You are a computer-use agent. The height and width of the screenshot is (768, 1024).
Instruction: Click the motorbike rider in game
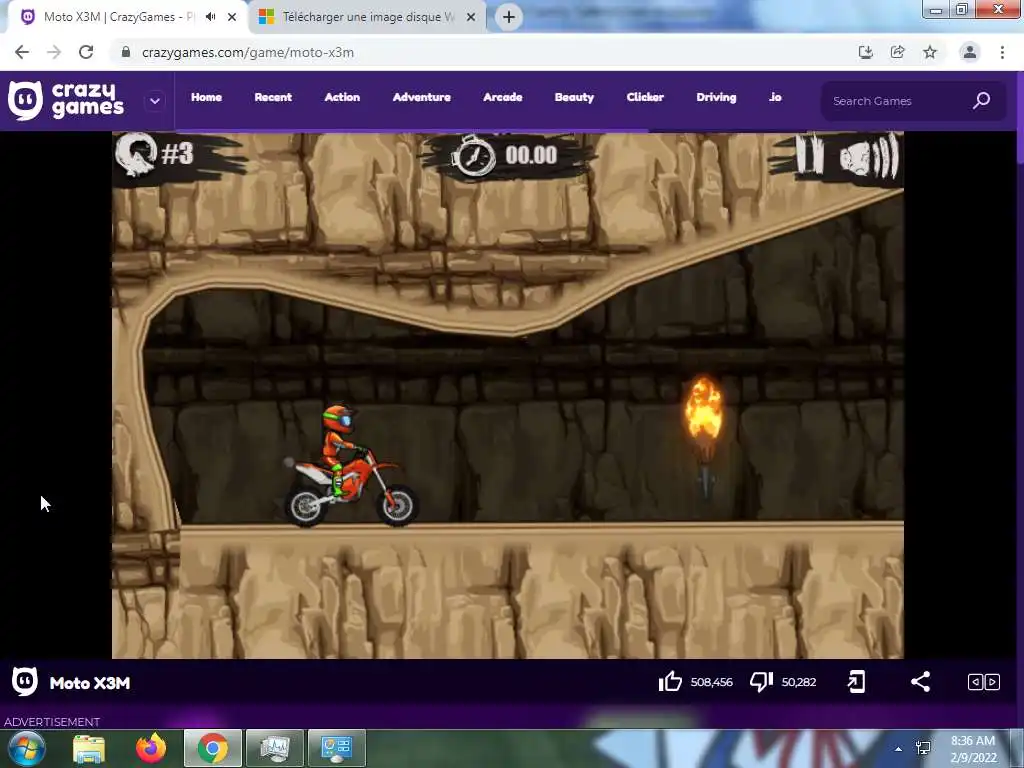(351, 466)
